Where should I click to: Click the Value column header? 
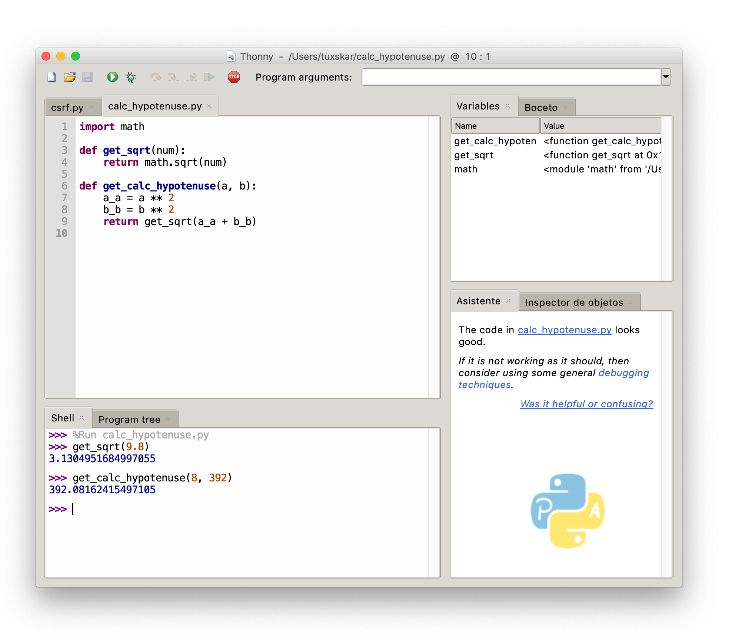[601, 126]
